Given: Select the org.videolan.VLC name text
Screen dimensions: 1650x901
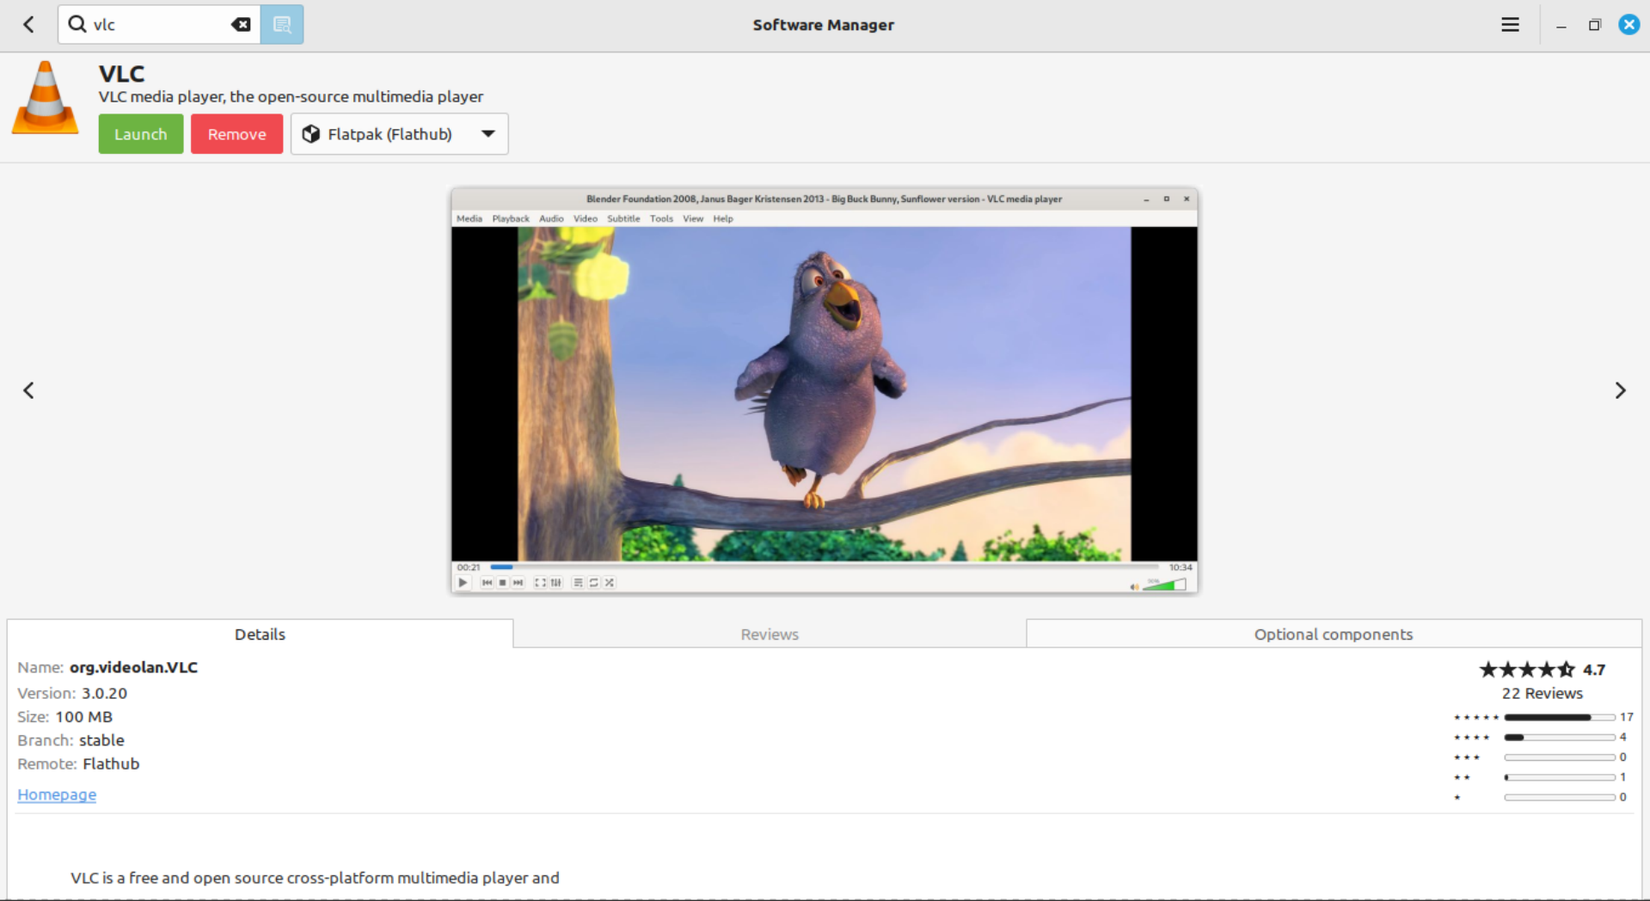Looking at the screenshot, I should [134, 667].
